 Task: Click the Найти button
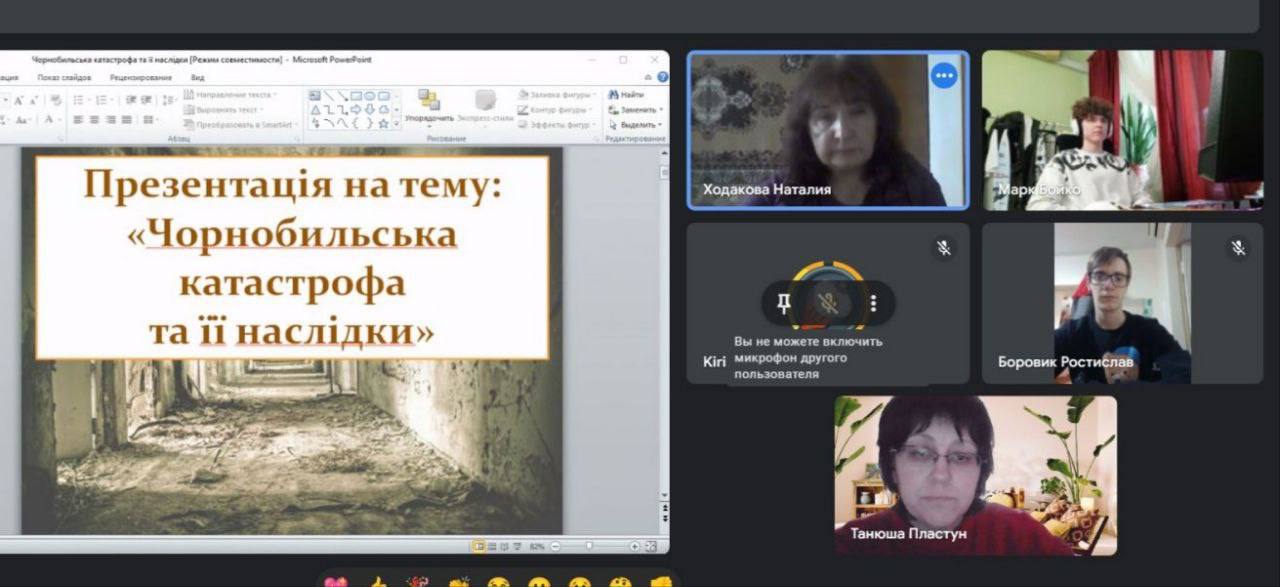click(626, 95)
